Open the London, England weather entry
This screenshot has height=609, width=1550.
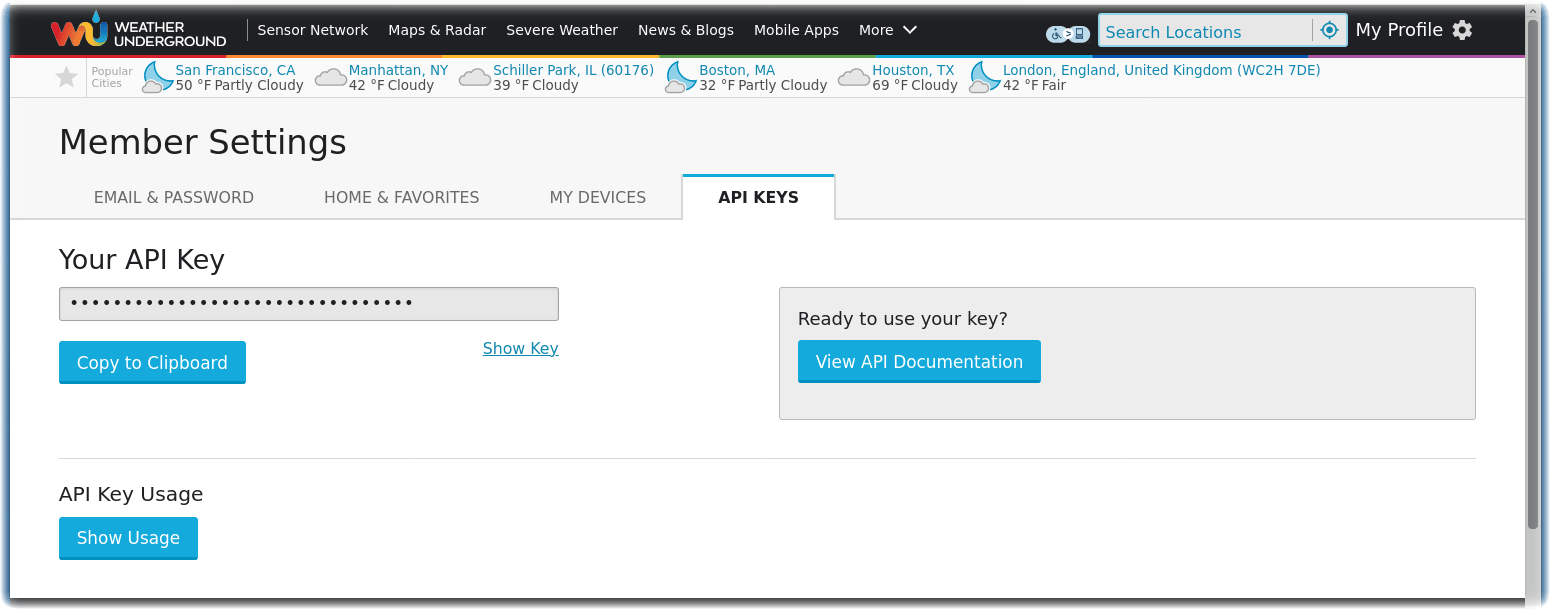1160,70
